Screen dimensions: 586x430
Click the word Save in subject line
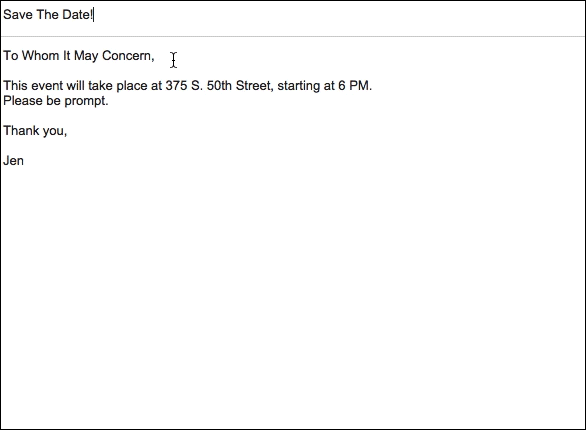coord(18,15)
